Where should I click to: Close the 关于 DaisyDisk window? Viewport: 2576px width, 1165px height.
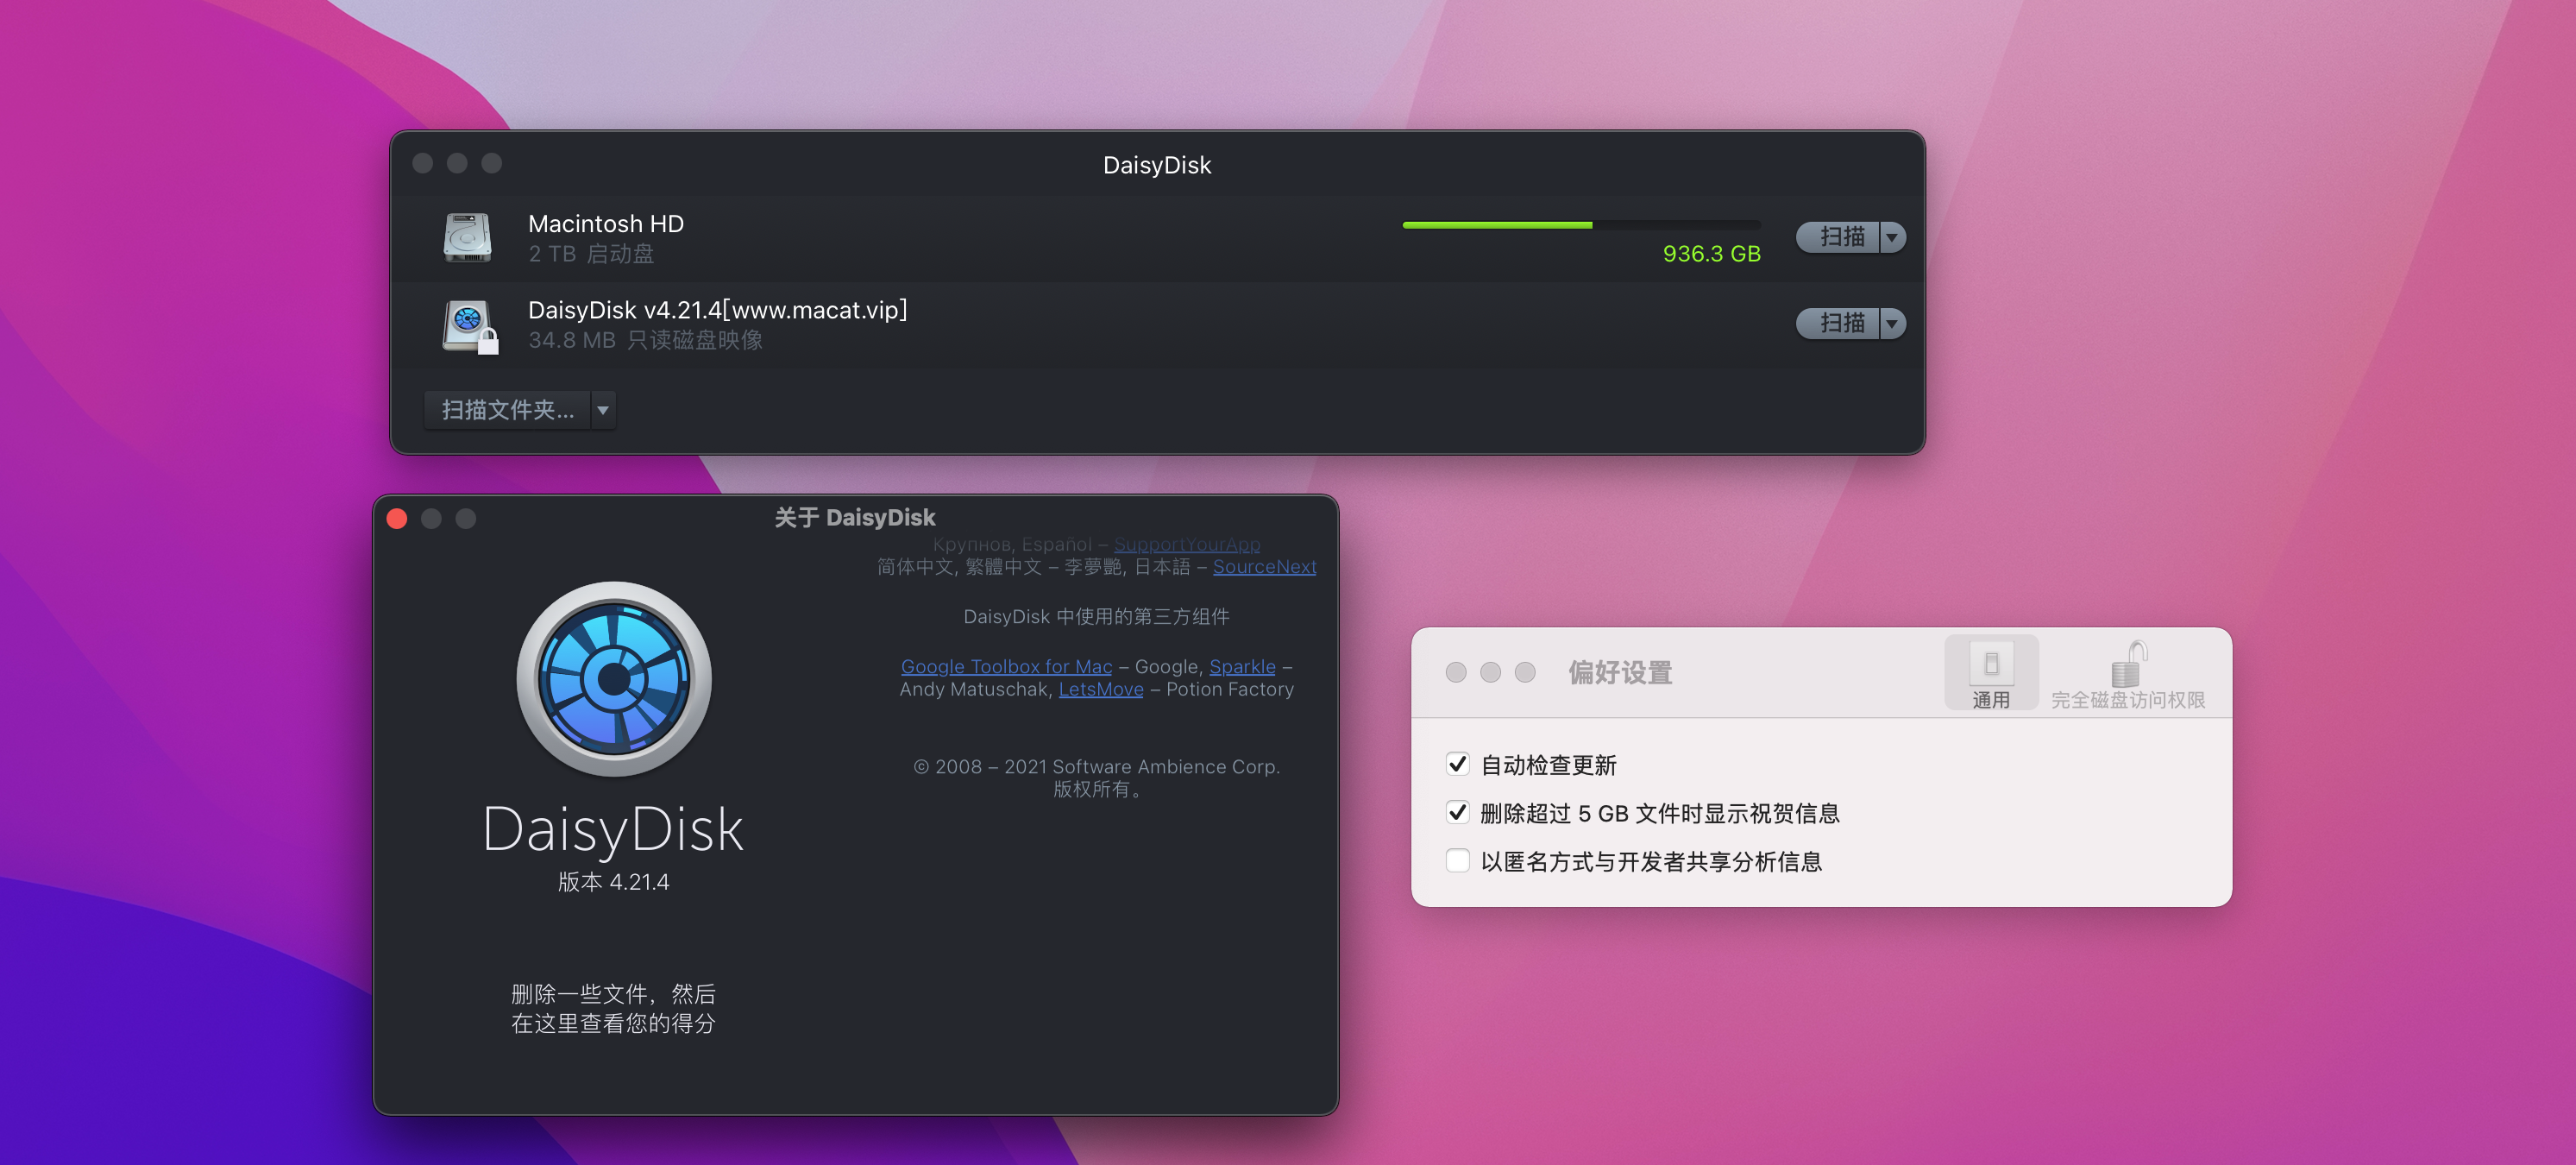tap(397, 519)
